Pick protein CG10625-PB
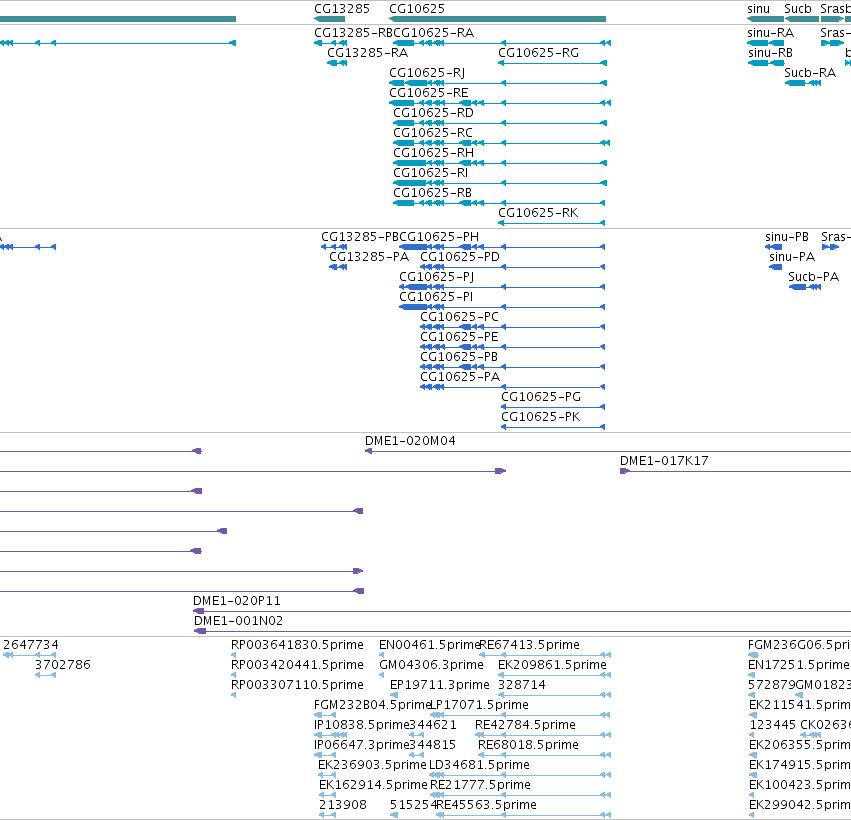The height and width of the screenshot is (820, 851). click(x=459, y=357)
